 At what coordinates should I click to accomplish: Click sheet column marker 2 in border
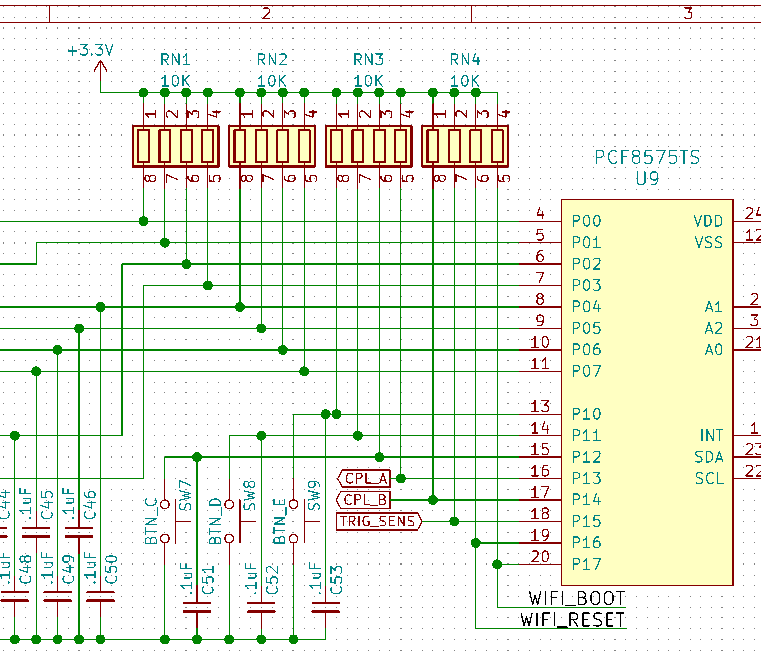tap(266, 13)
